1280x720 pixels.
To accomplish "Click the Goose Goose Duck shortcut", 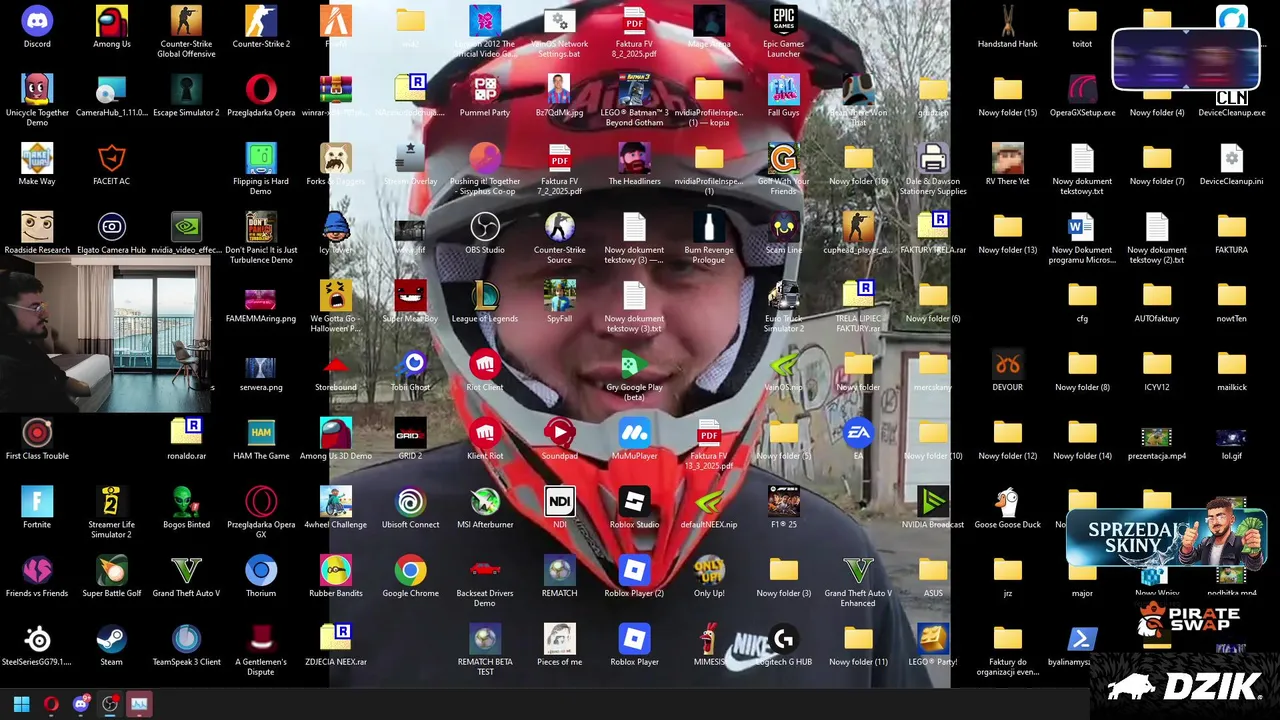I will point(1007,507).
